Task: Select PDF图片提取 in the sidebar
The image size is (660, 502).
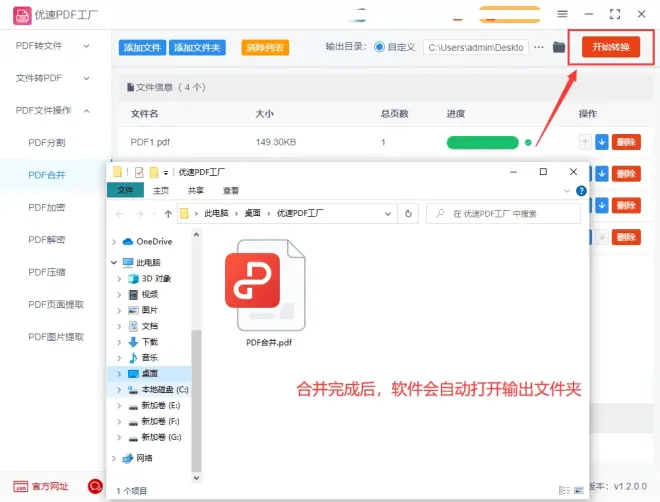Action: 56,337
